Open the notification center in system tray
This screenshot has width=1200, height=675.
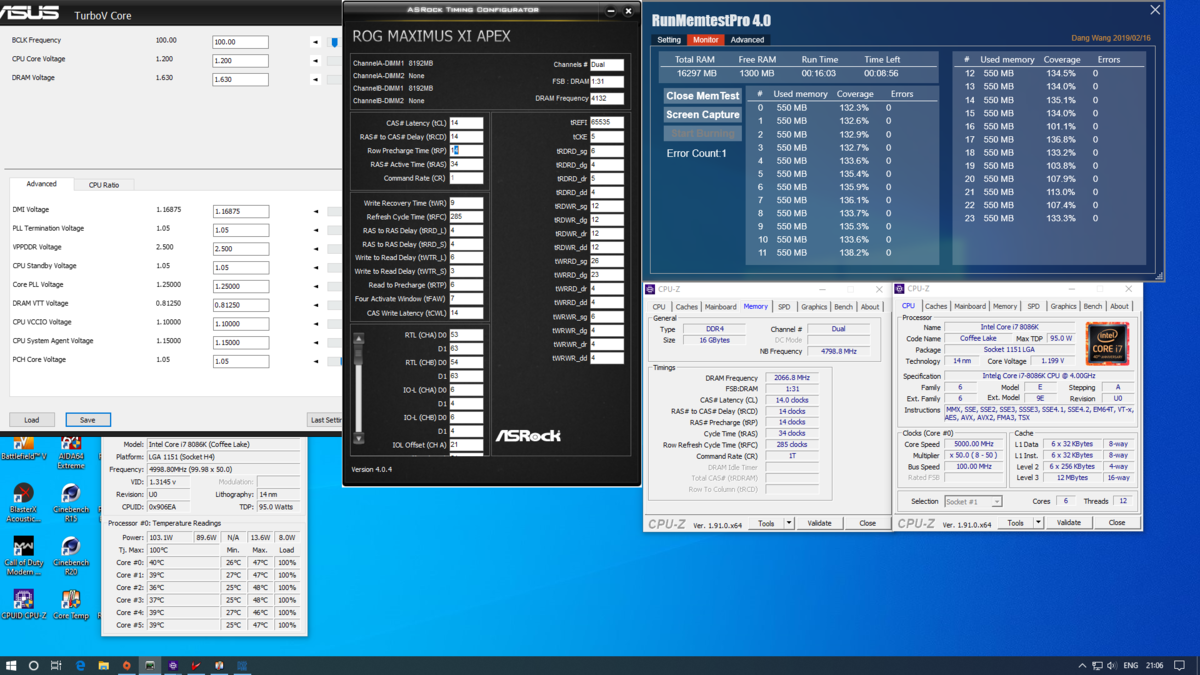tap(1180, 665)
